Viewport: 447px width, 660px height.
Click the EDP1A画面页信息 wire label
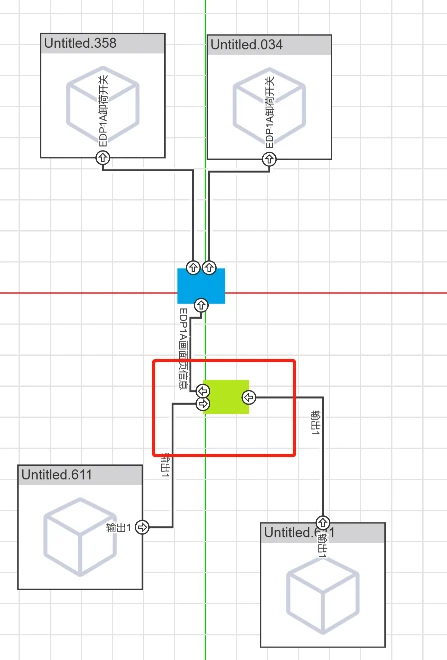tap(184, 349)
